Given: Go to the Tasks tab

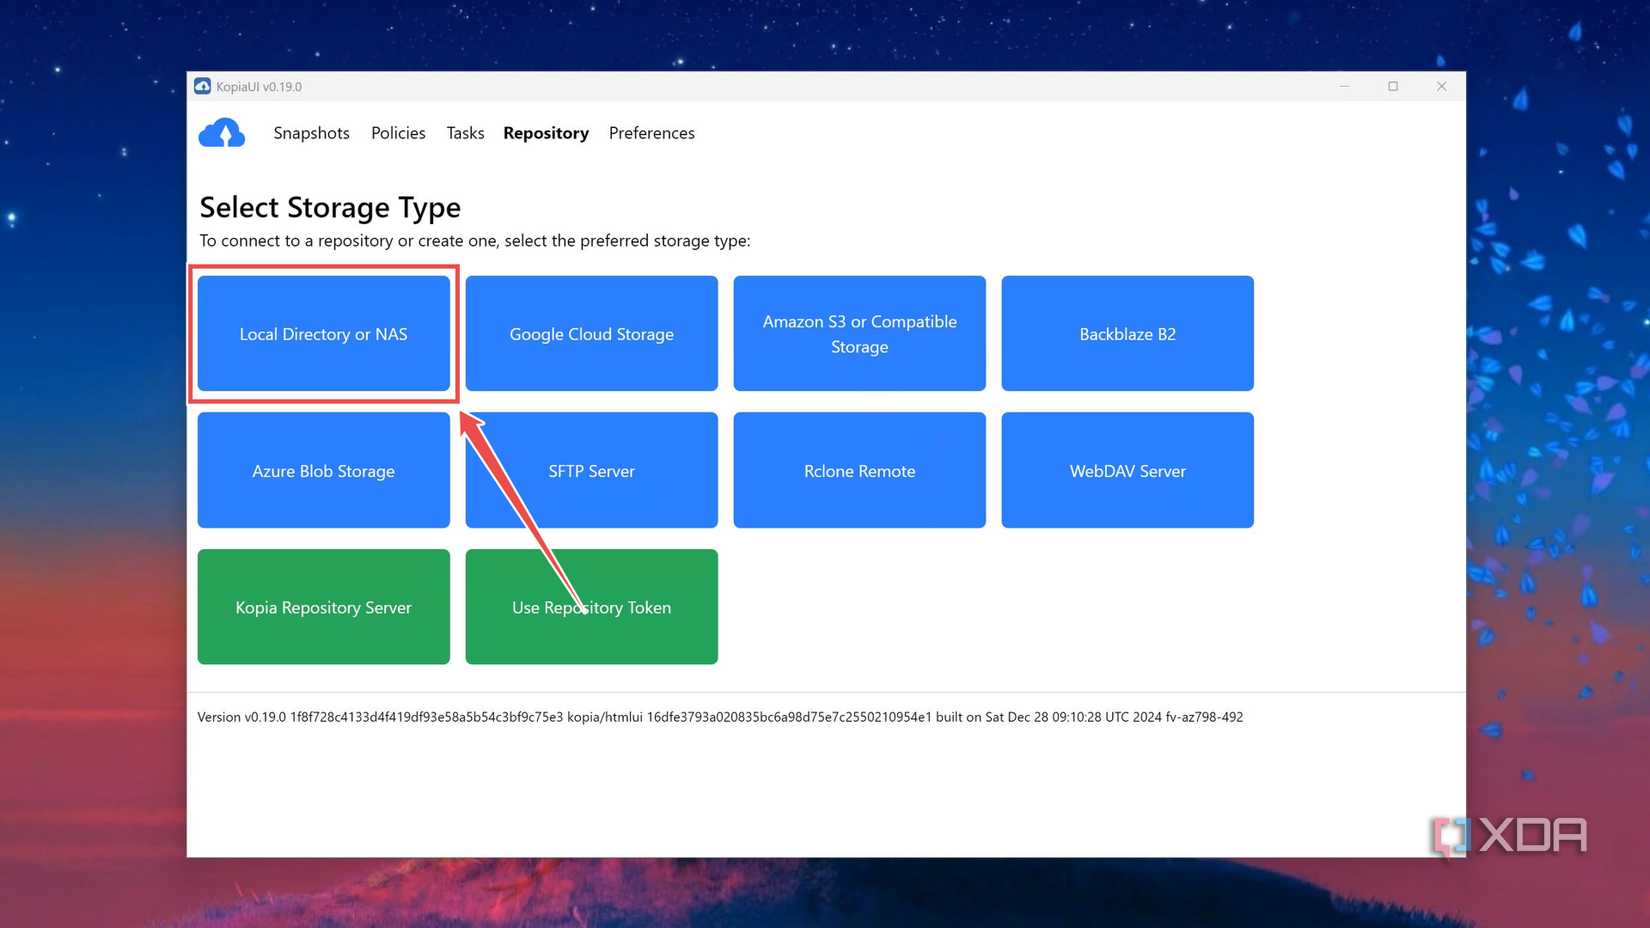Looking at the screenshot, I should 465,133.
